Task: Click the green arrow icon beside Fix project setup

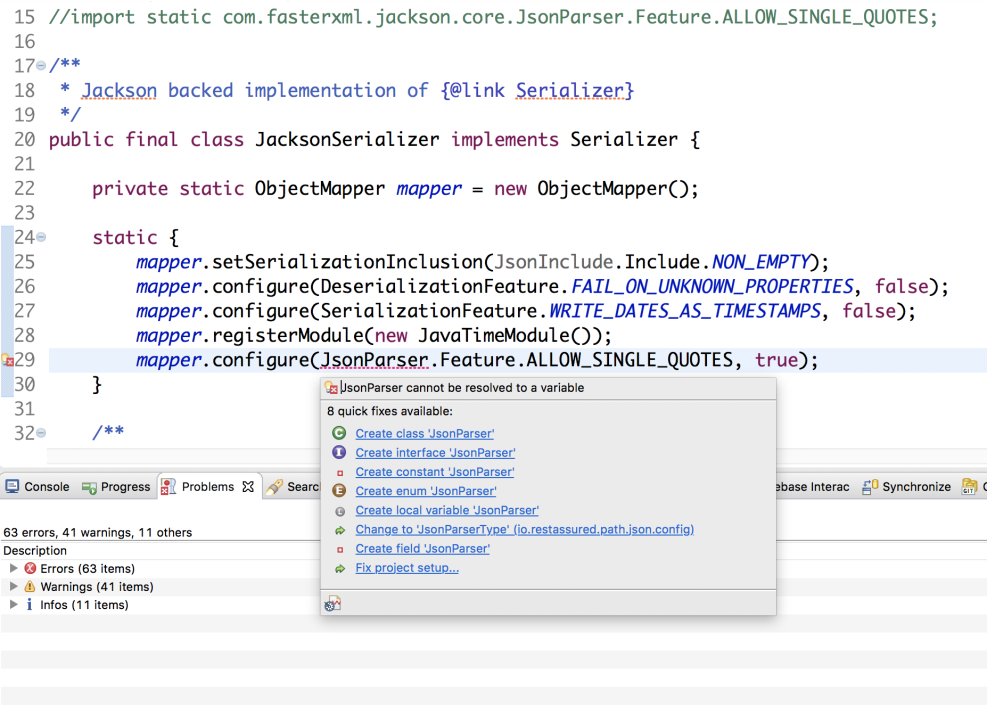Action: coord(340,569)
